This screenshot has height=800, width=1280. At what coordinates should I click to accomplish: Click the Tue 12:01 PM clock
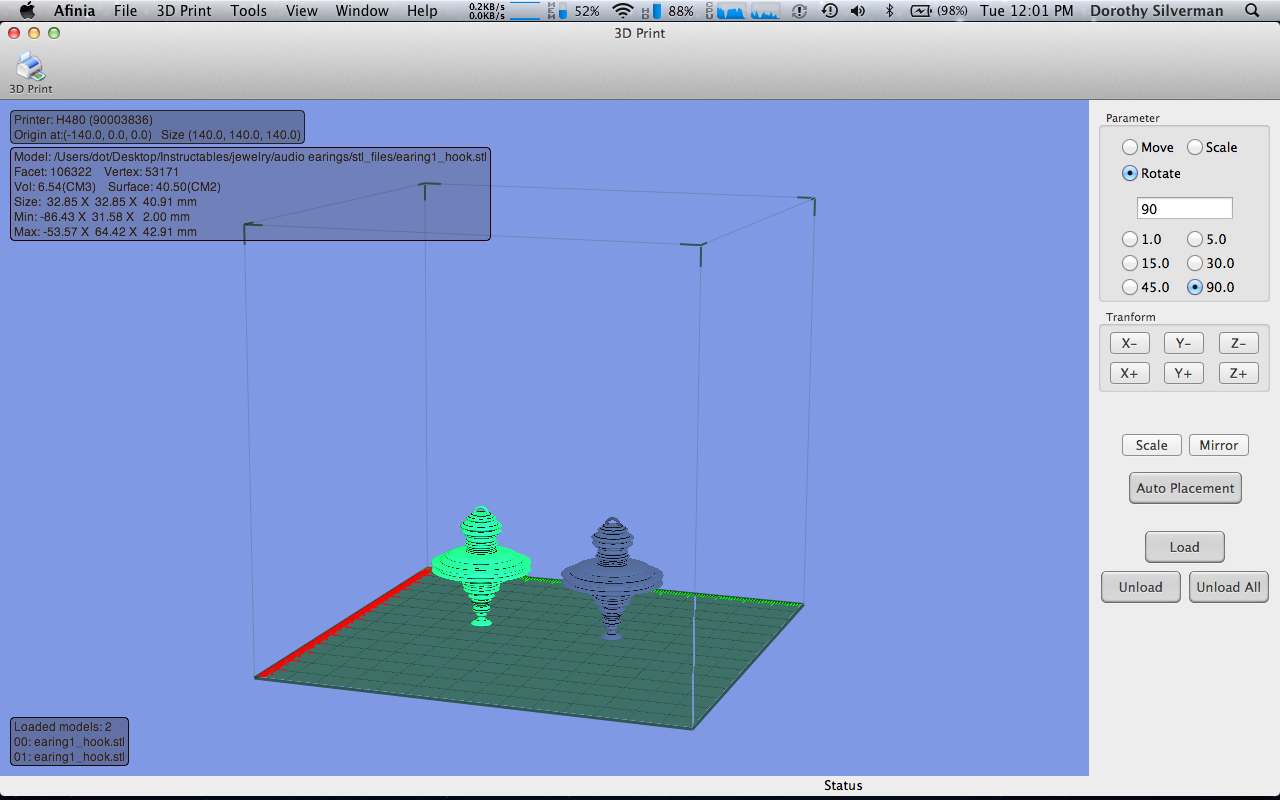click(x=1027, y=11)
